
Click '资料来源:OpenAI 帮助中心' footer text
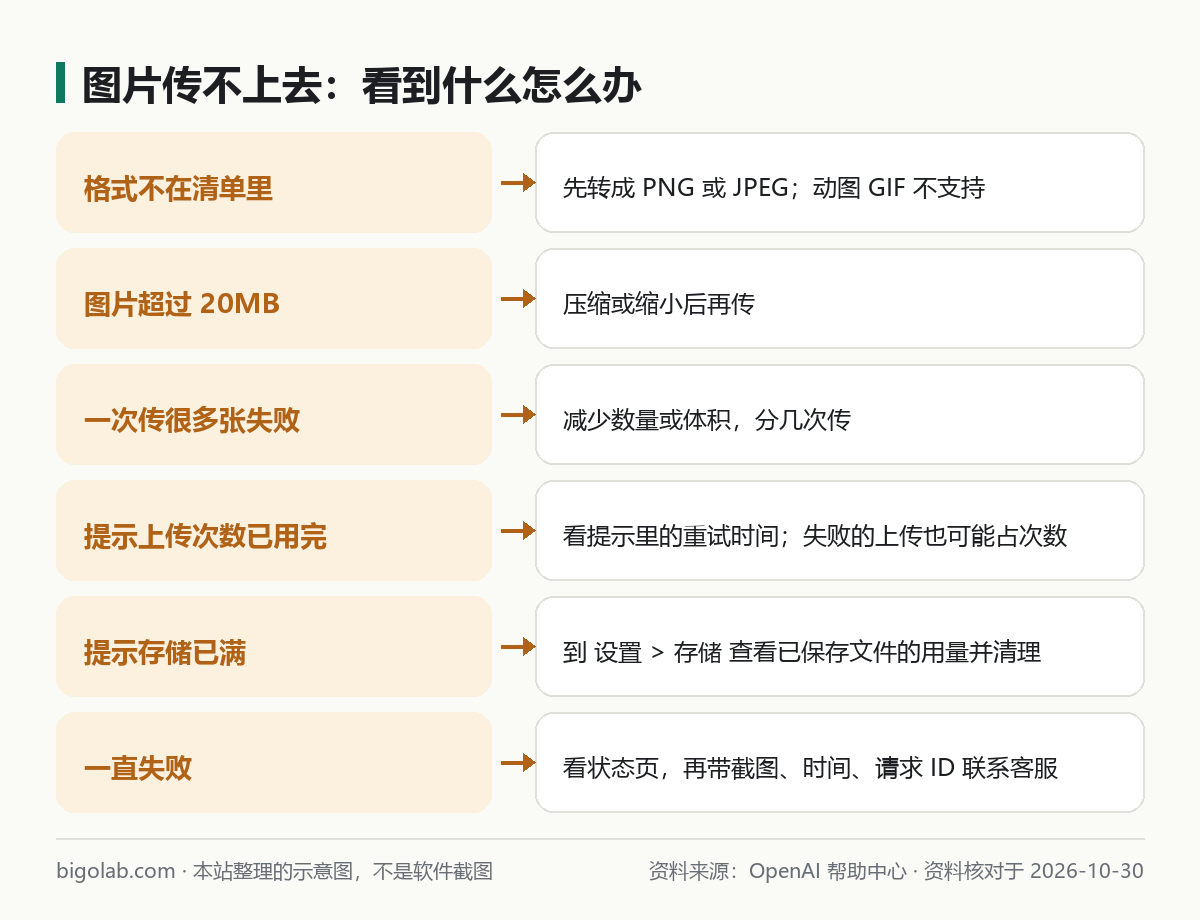pyautogui.click(x=777, y=871)
